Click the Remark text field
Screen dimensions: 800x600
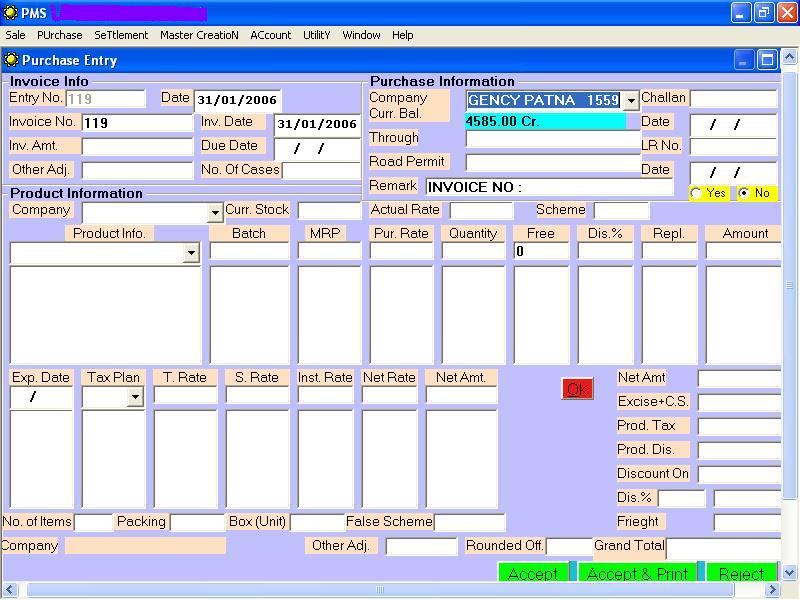549,187
